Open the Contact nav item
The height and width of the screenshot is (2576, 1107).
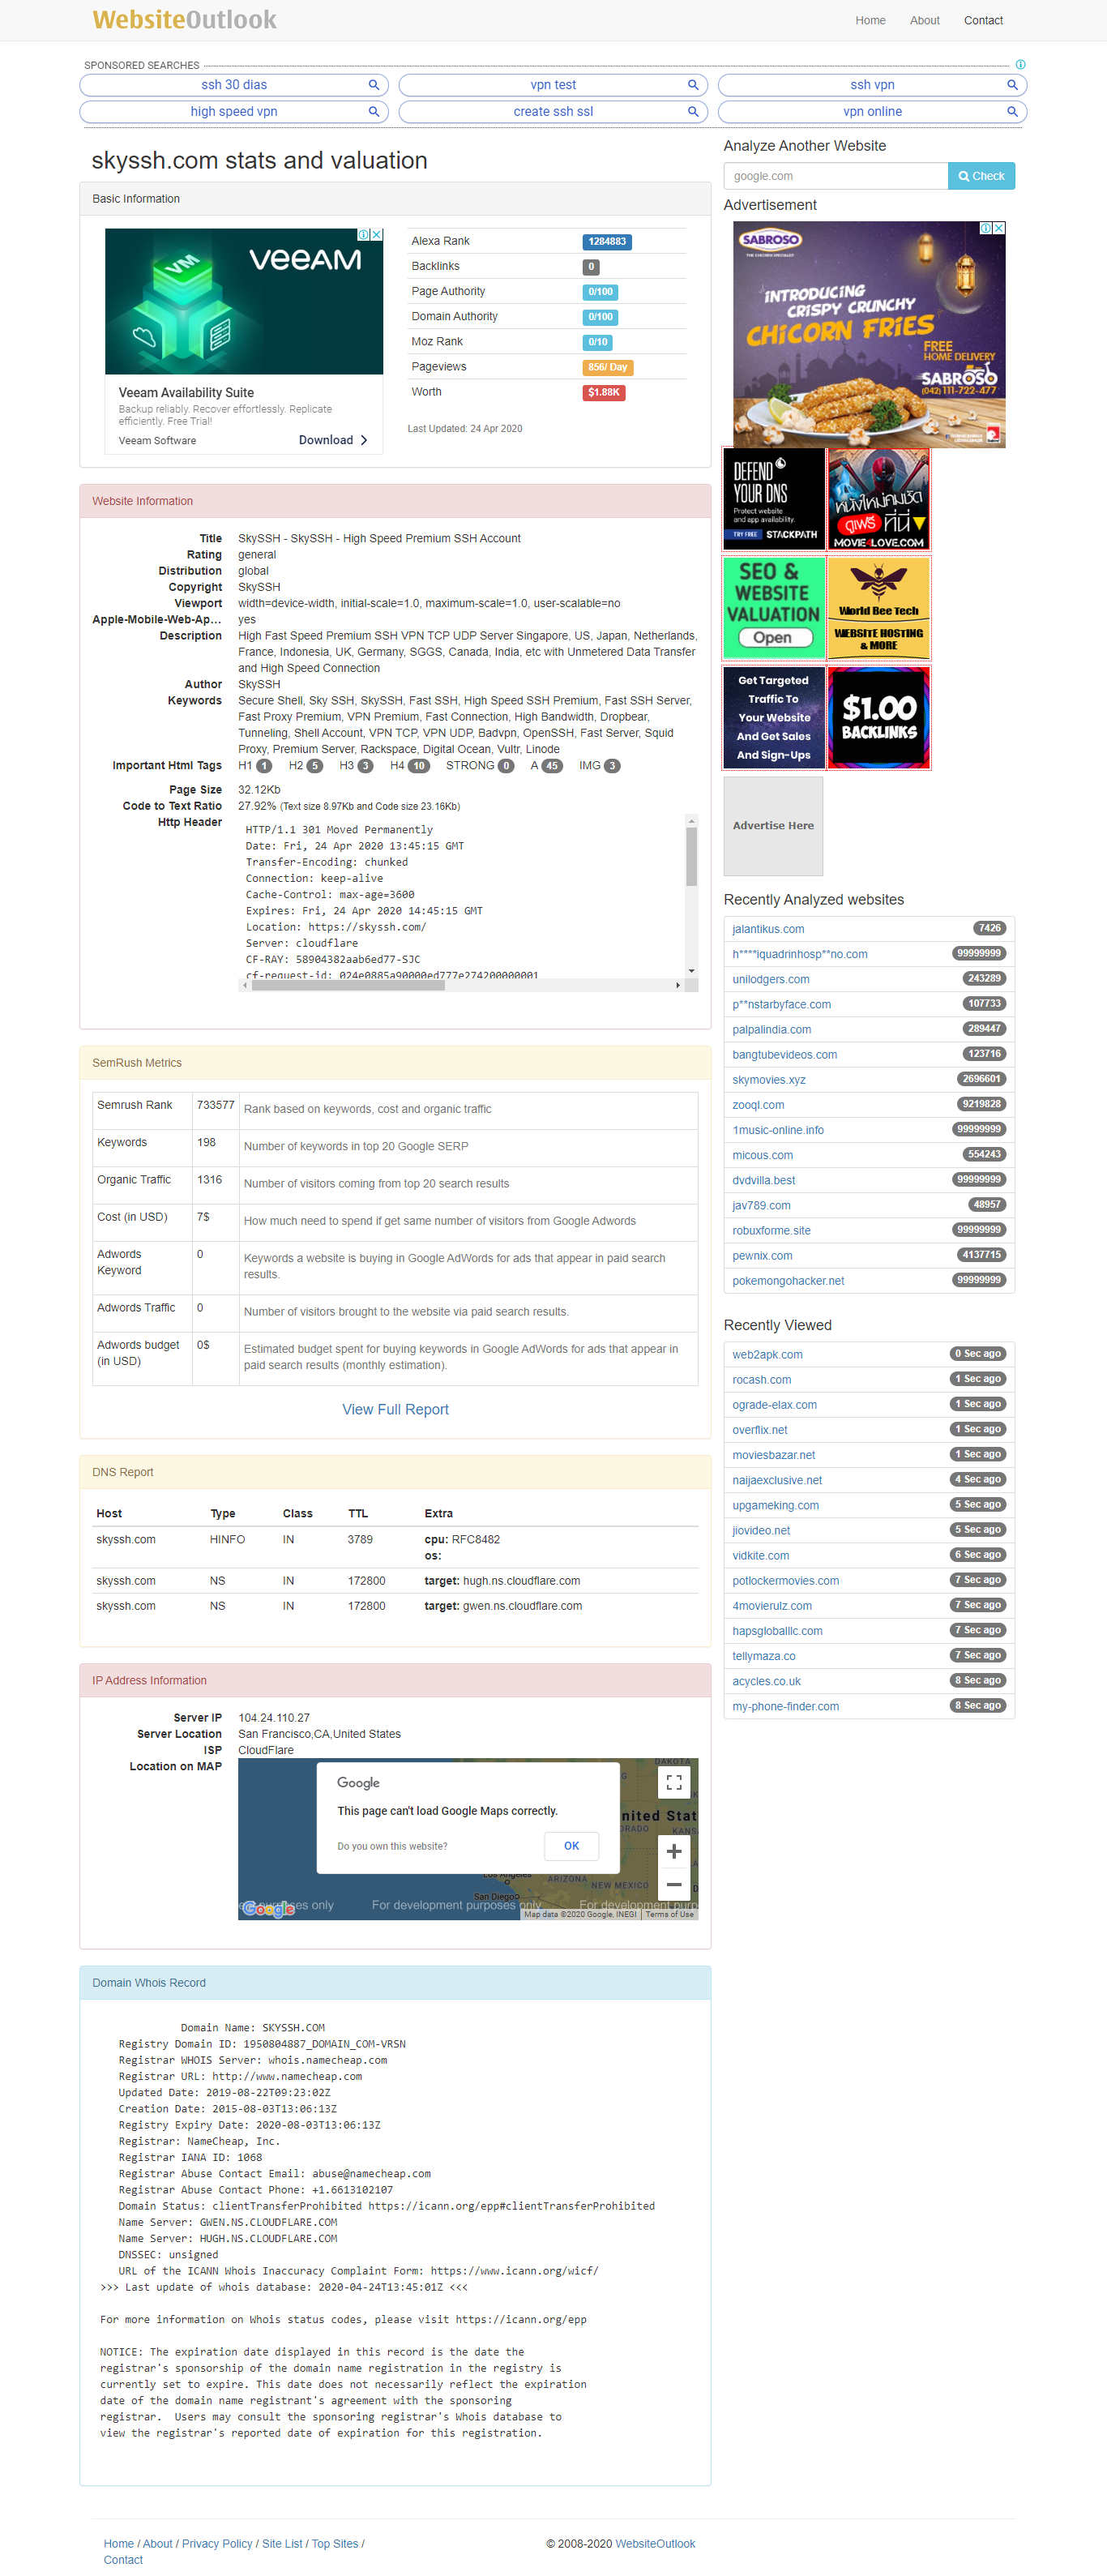pyautogui.click(x=983, y=20)
